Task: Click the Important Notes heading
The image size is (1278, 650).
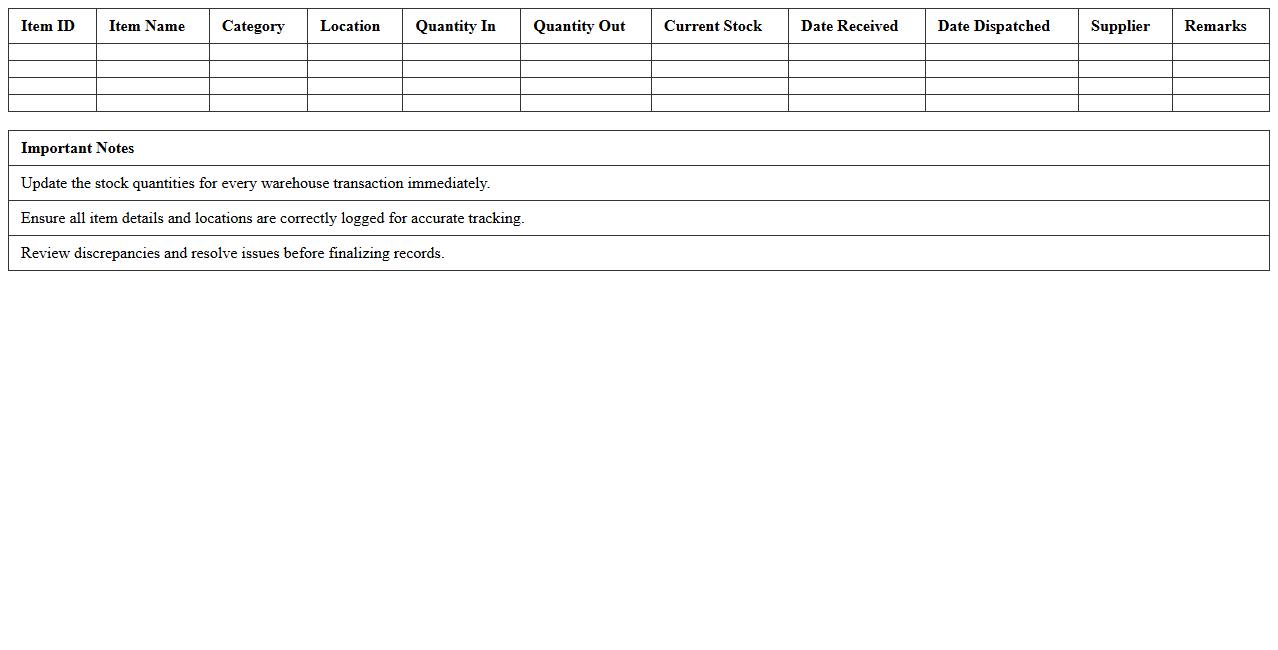Action: pos(77,148)
